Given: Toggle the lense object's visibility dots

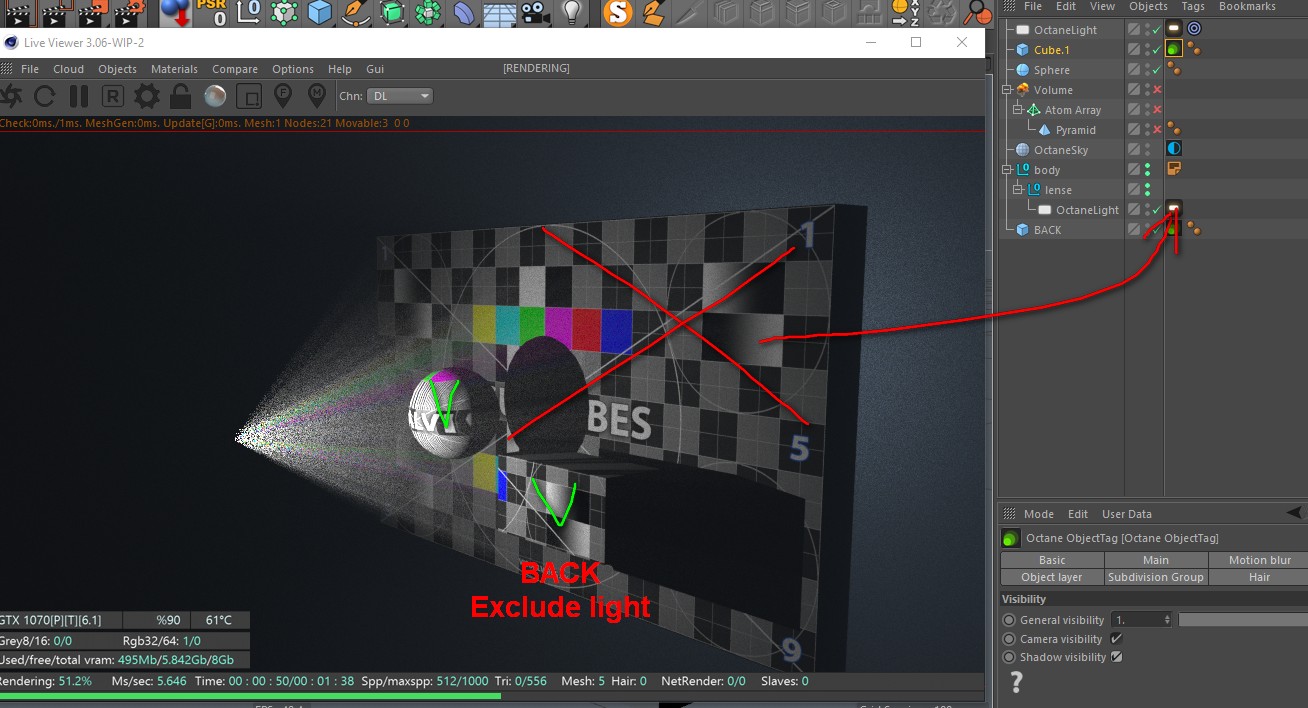Looking at the screenshot, I should [1147, 190].
